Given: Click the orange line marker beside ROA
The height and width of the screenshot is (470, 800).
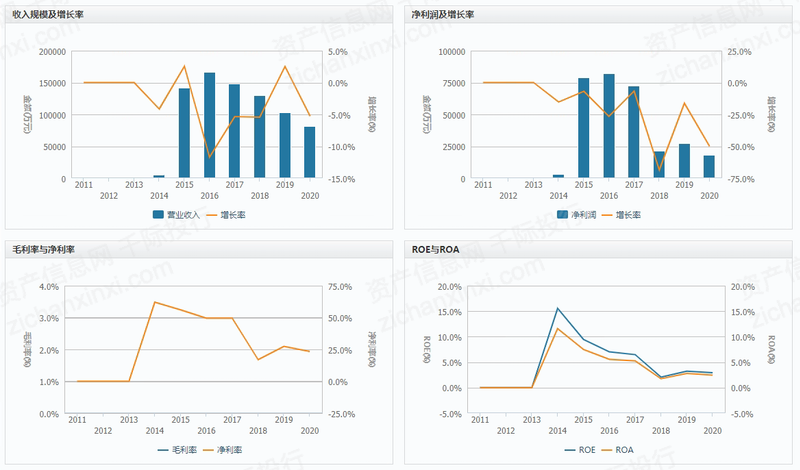Looking at the screenshot, I should (607, 450).
